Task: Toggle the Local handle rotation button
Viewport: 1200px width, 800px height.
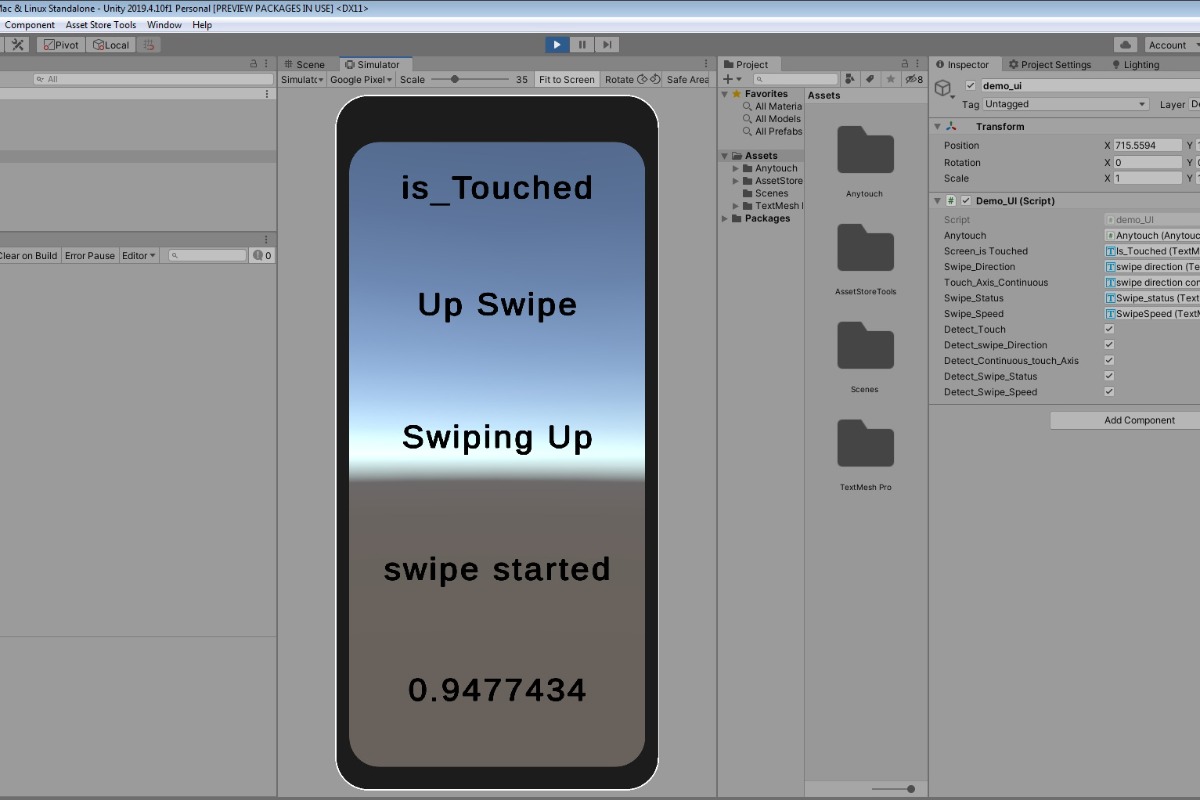Action: (110, 45)
